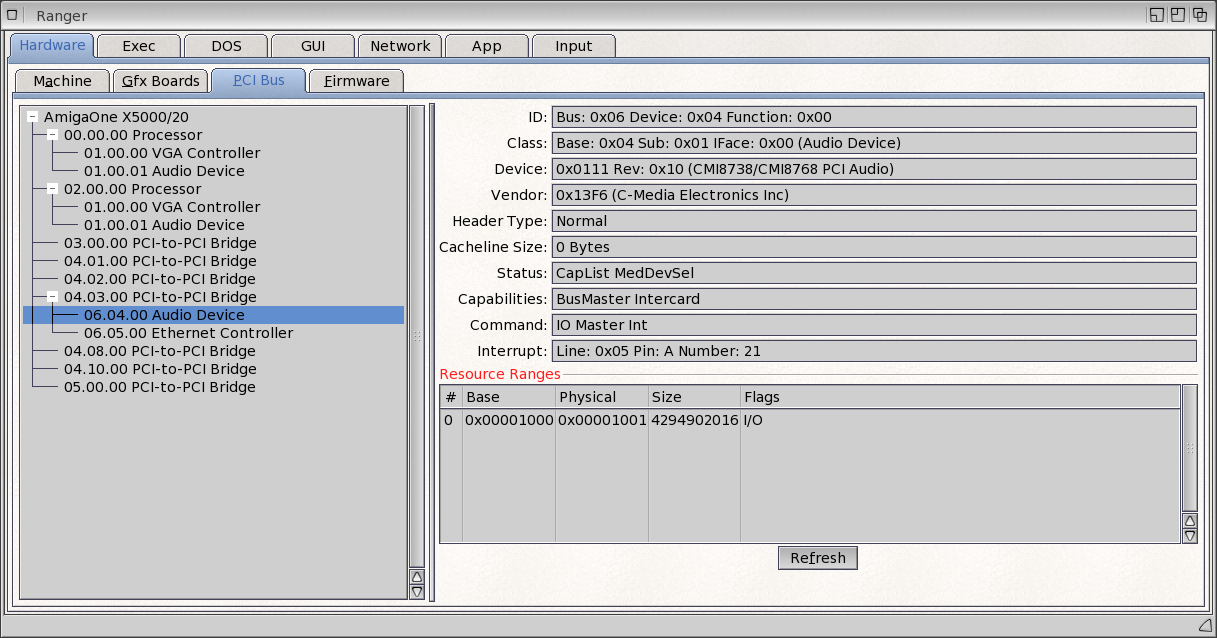Collapse the 04.03.00 PCI-to-PCI Bridge node

click(x=53, y=297)
